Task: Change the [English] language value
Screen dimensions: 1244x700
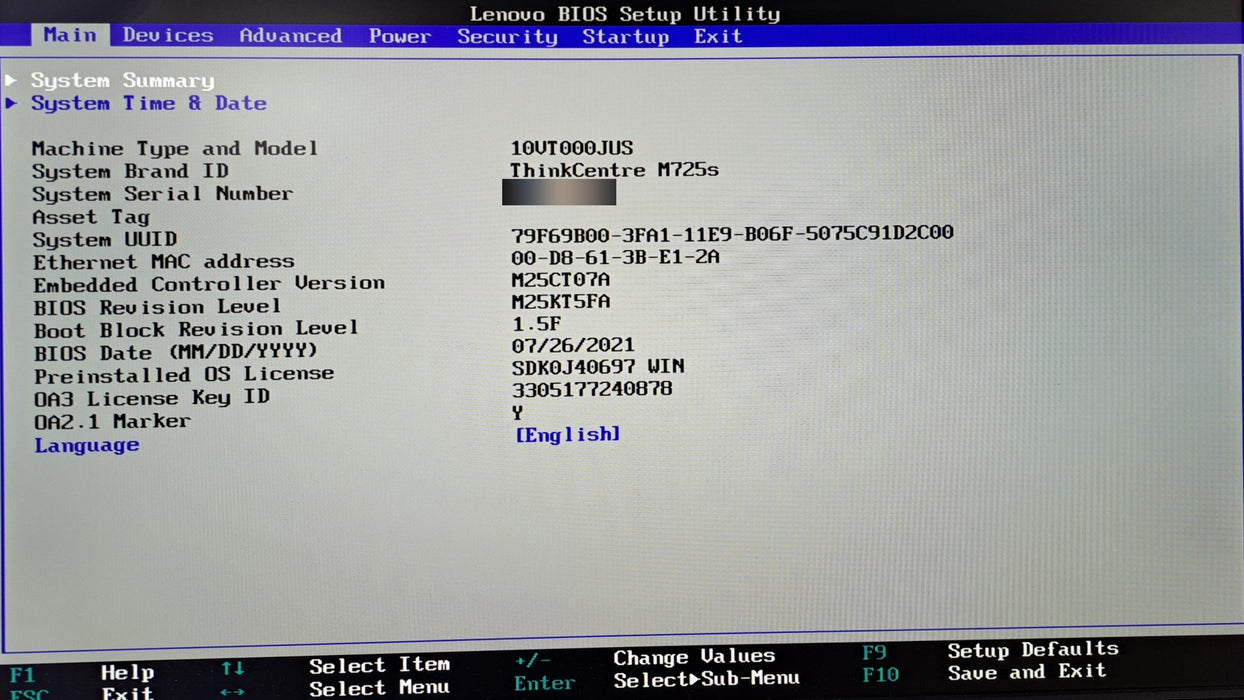Action: pyautogui.click(x=567, y=434)
